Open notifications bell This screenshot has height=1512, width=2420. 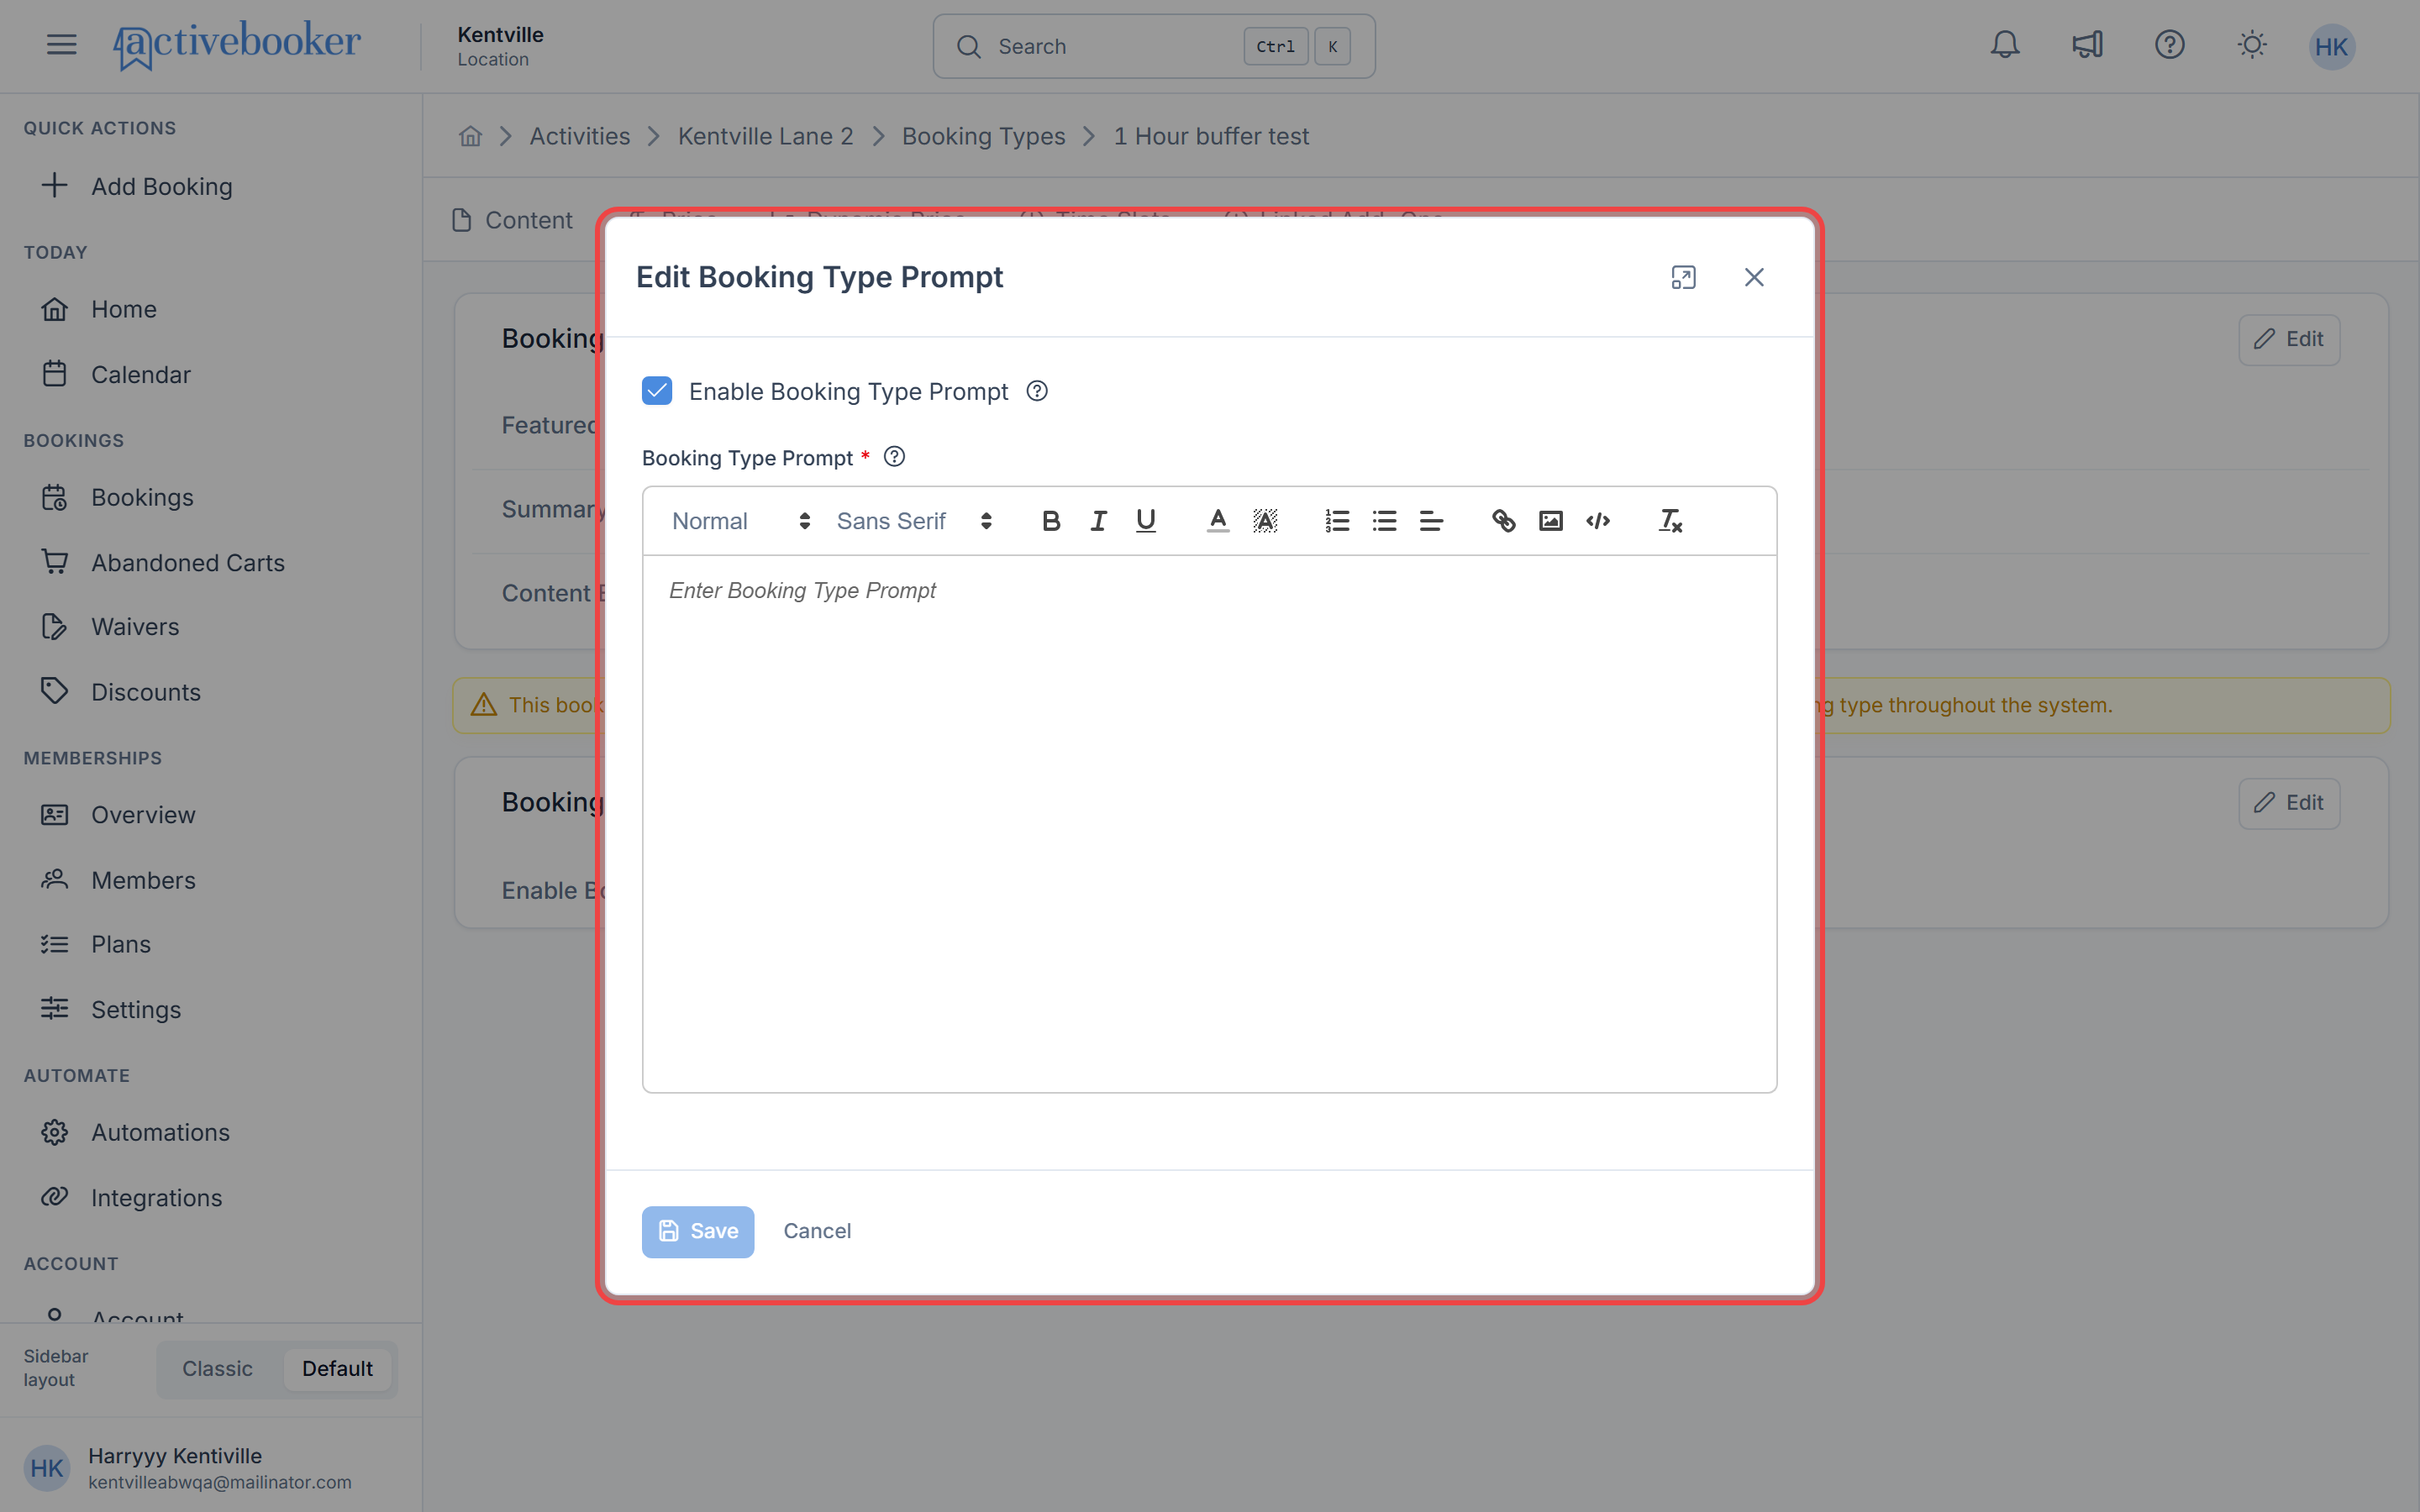2004,45
